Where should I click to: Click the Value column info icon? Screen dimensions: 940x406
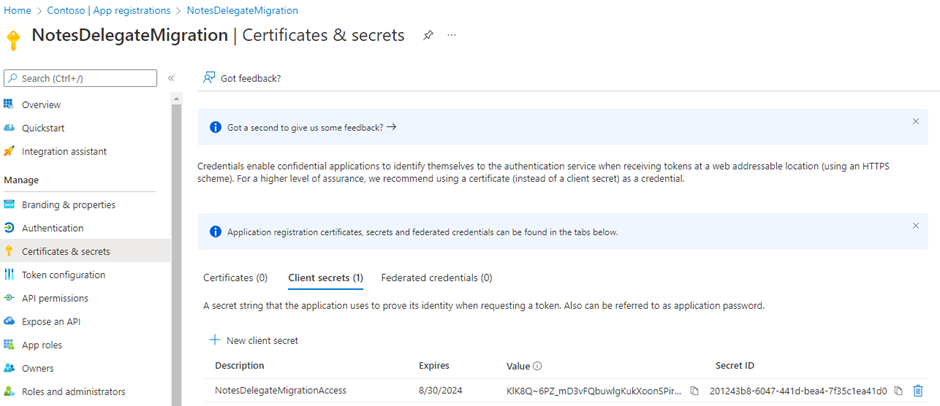[538, 366]
